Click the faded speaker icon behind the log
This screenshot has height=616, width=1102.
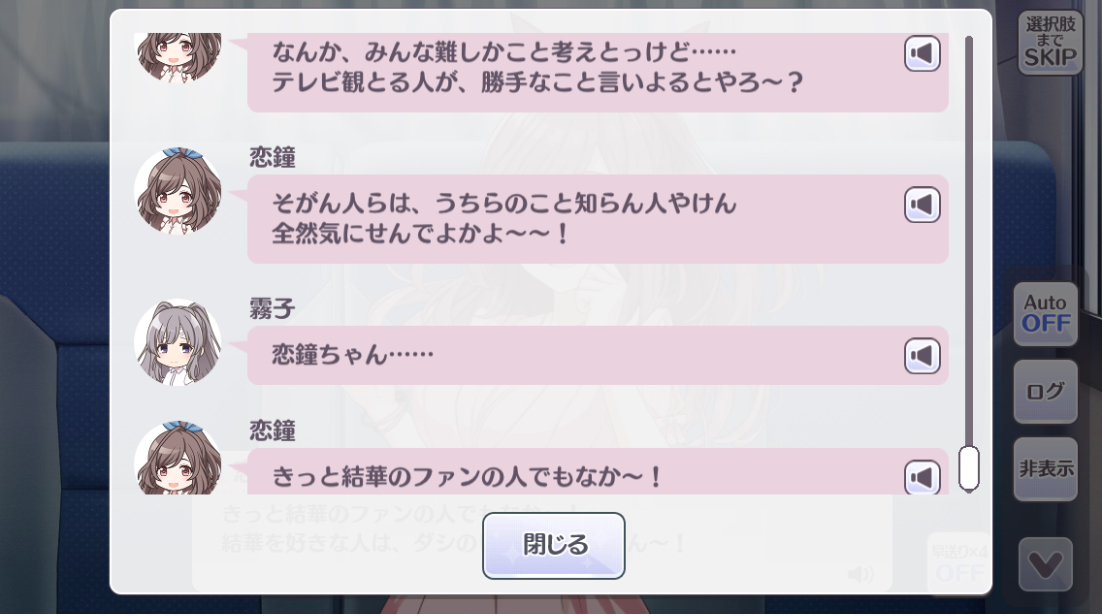pos(860,575)
